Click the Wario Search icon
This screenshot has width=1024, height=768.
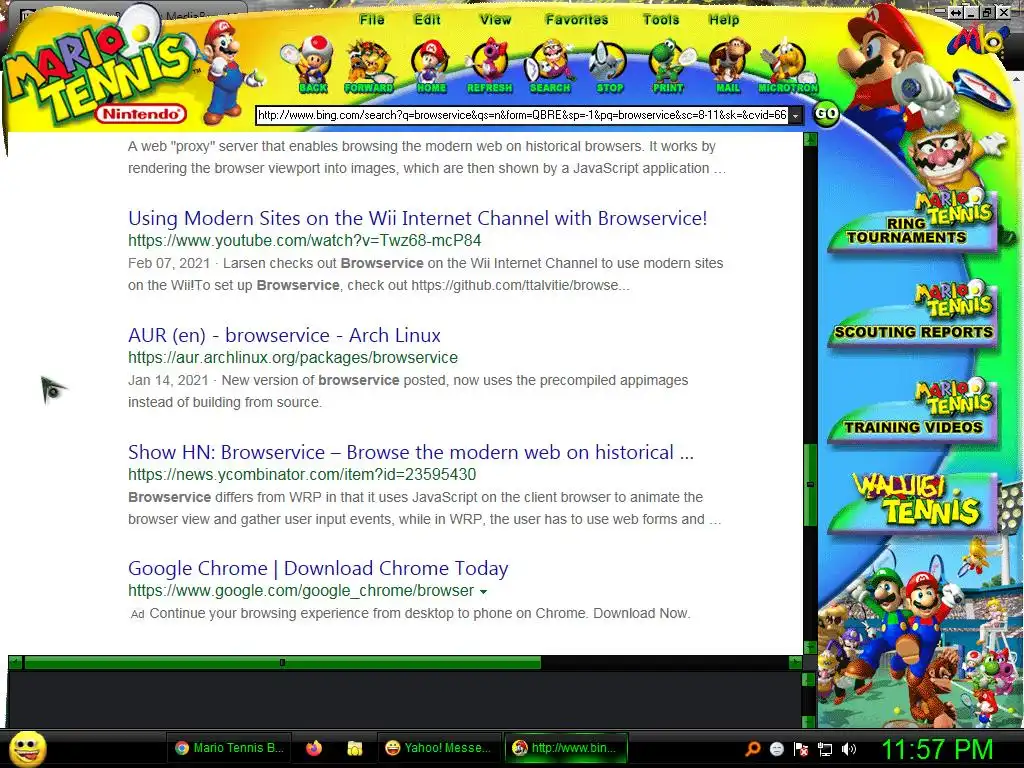click(x=549, y=67)
